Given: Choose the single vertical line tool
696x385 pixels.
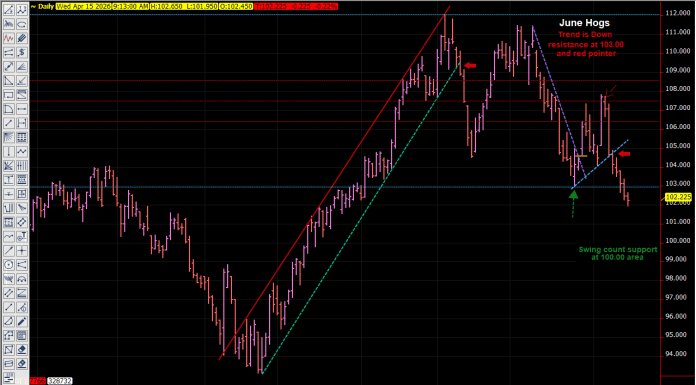Looking at the screenshot, I should pos(8,151).
